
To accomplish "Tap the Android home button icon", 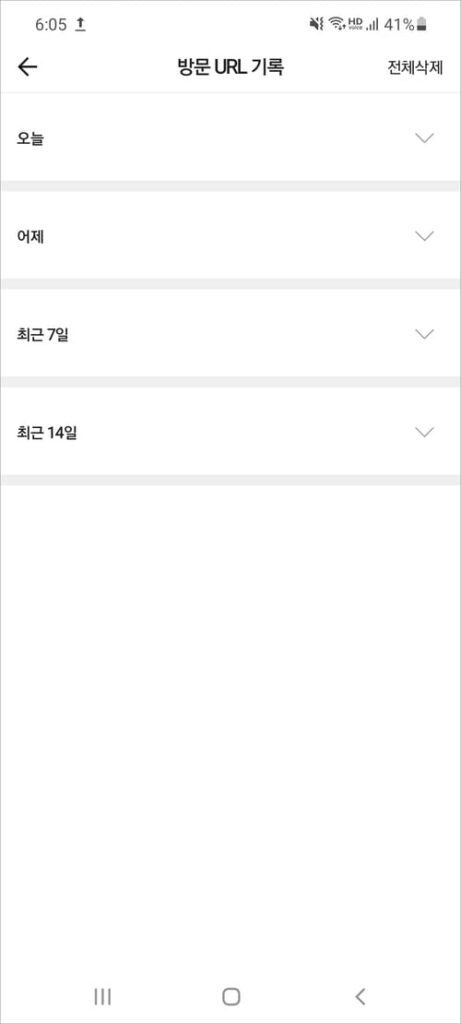I will [231, 996].
